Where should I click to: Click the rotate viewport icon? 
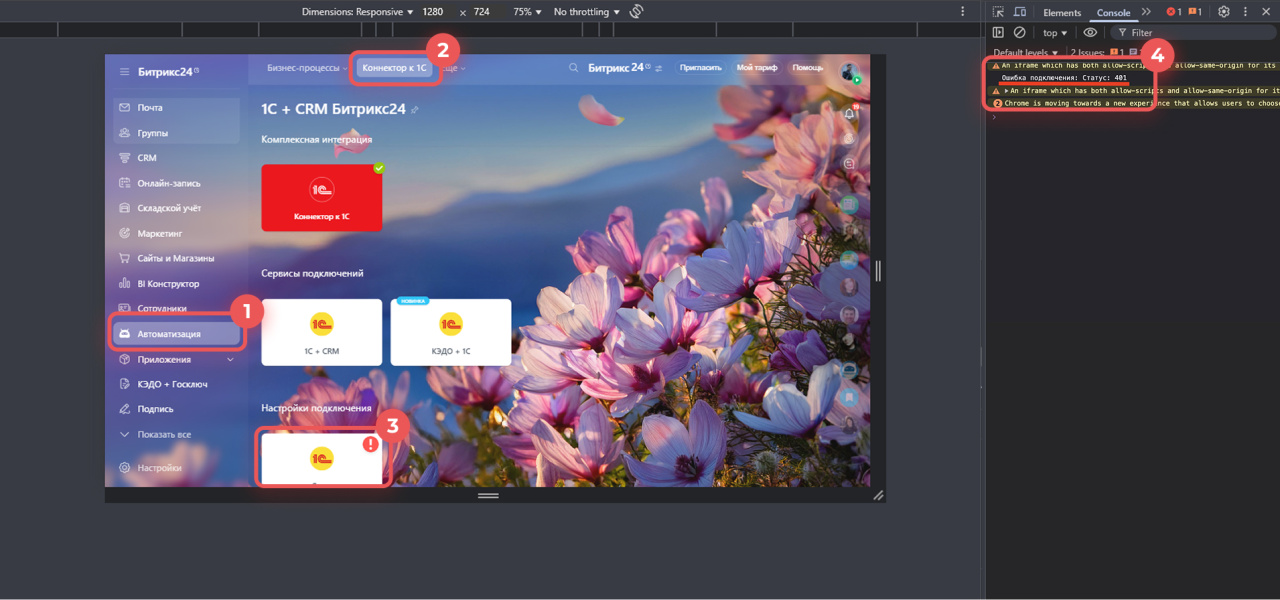click(637, 12)
